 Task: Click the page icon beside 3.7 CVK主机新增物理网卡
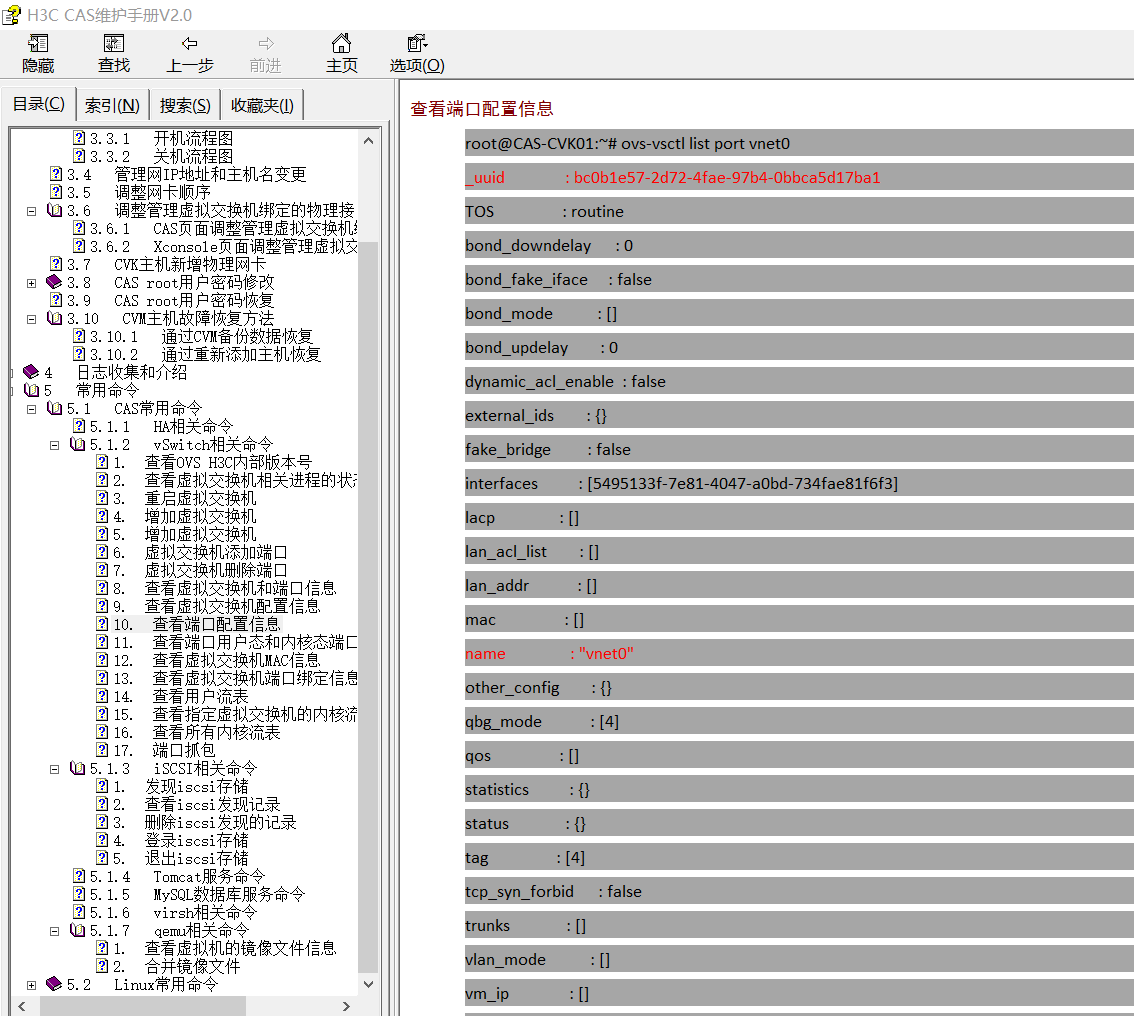[56, 264]
